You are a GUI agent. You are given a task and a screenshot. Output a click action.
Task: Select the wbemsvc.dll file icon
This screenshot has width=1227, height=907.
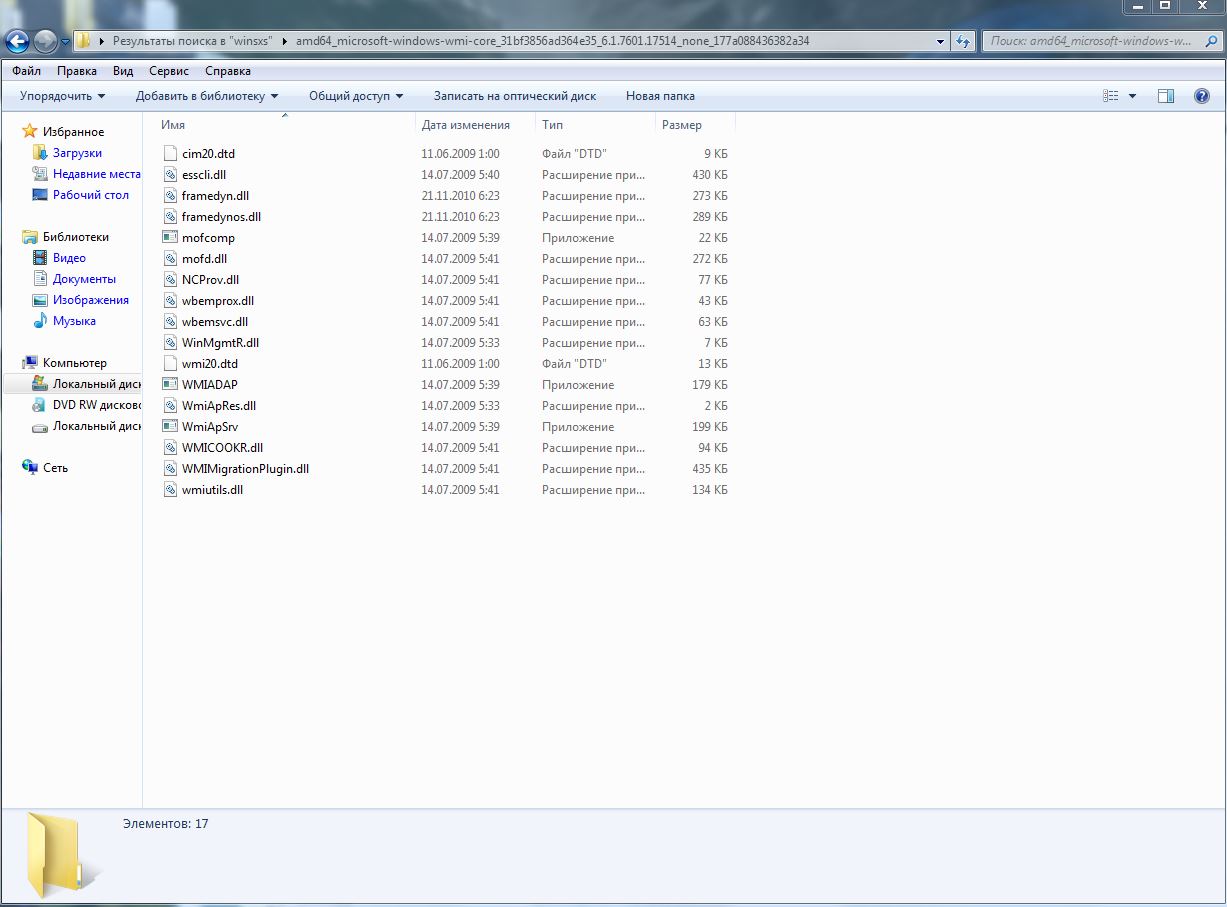[x=170, y=321]
